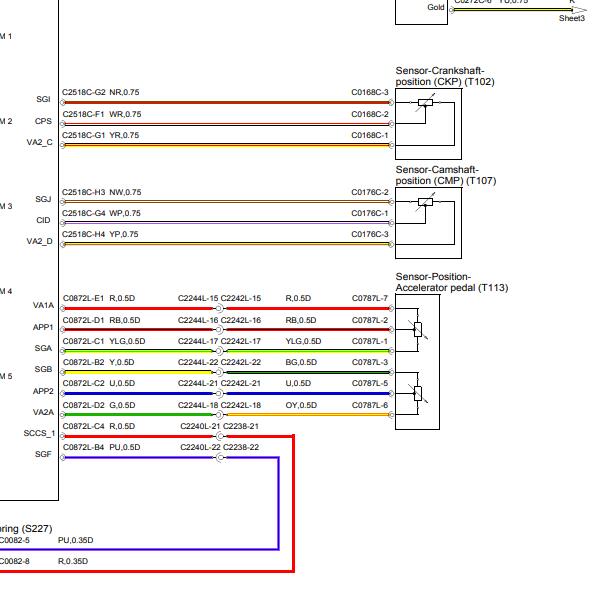The image size is (604, 604).
Task: Click the SGJ pin label
Action: (x=43, y=199)
